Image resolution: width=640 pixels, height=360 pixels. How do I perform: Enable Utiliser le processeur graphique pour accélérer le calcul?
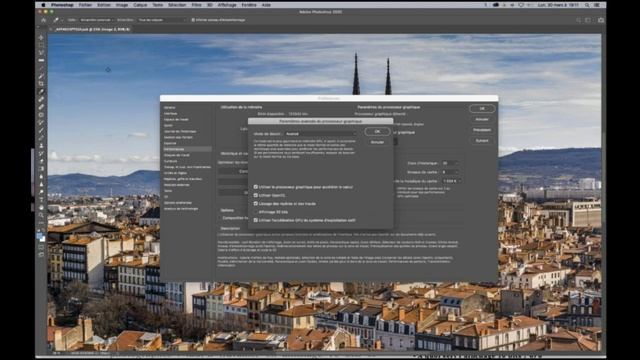(x=256, y=187)
